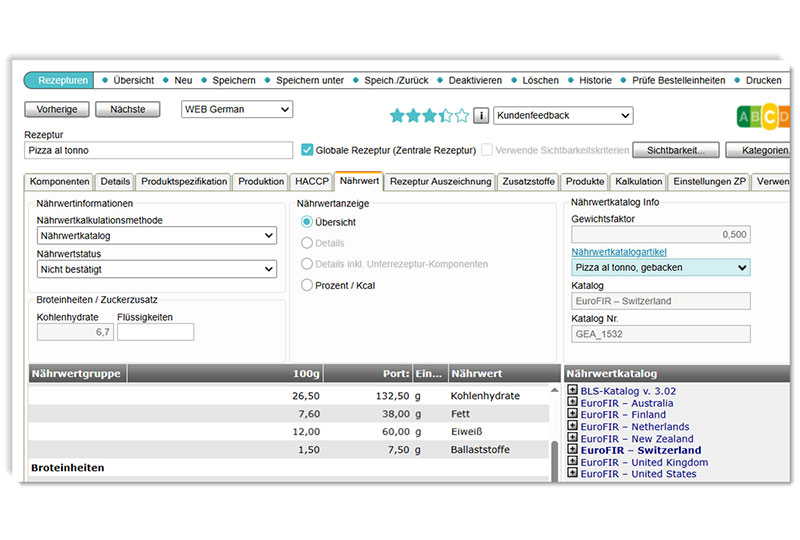The width and height of the screenshot is (800, 540).
Task: Open the WEB German language dropdown
Action: click(237, 109)
